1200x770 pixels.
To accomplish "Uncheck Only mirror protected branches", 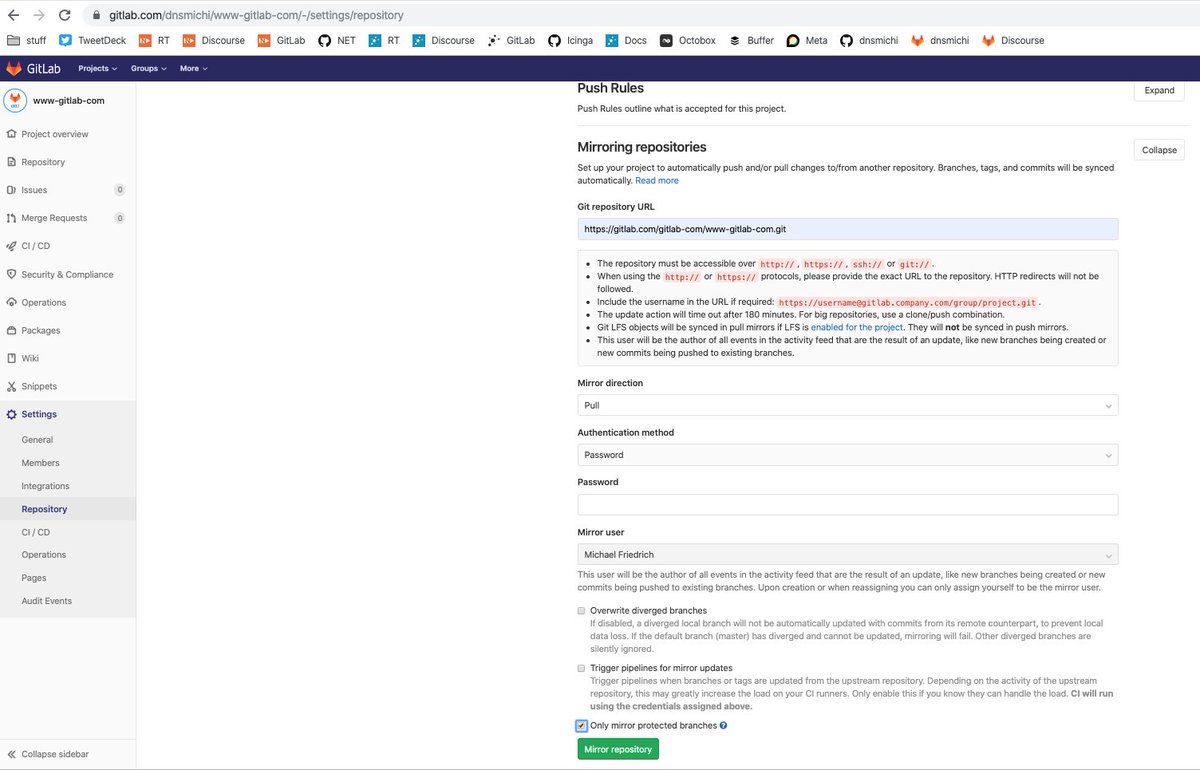I will 581,725.
